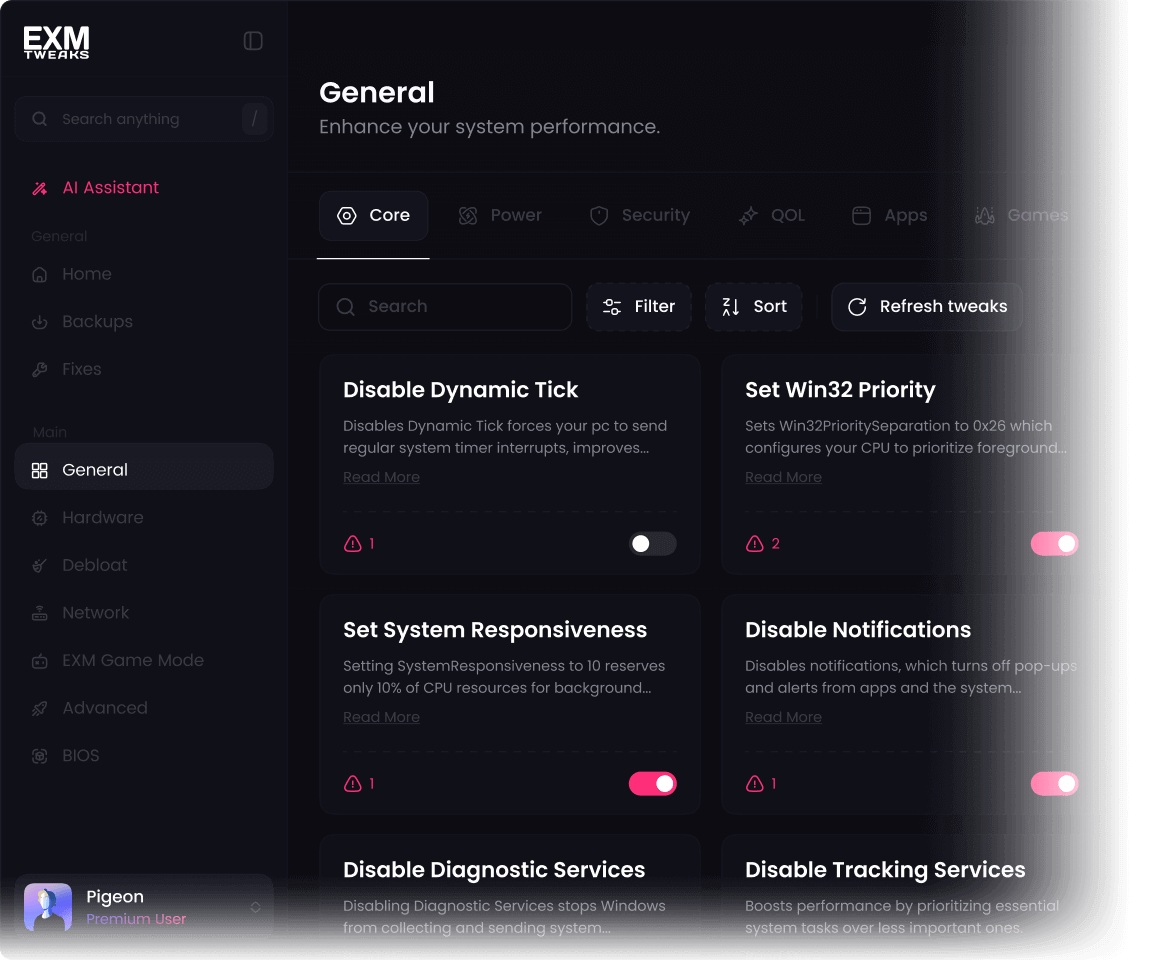Open the Filter options
The height and width of the screenshot is (960, 1155).
click(639, 306)
